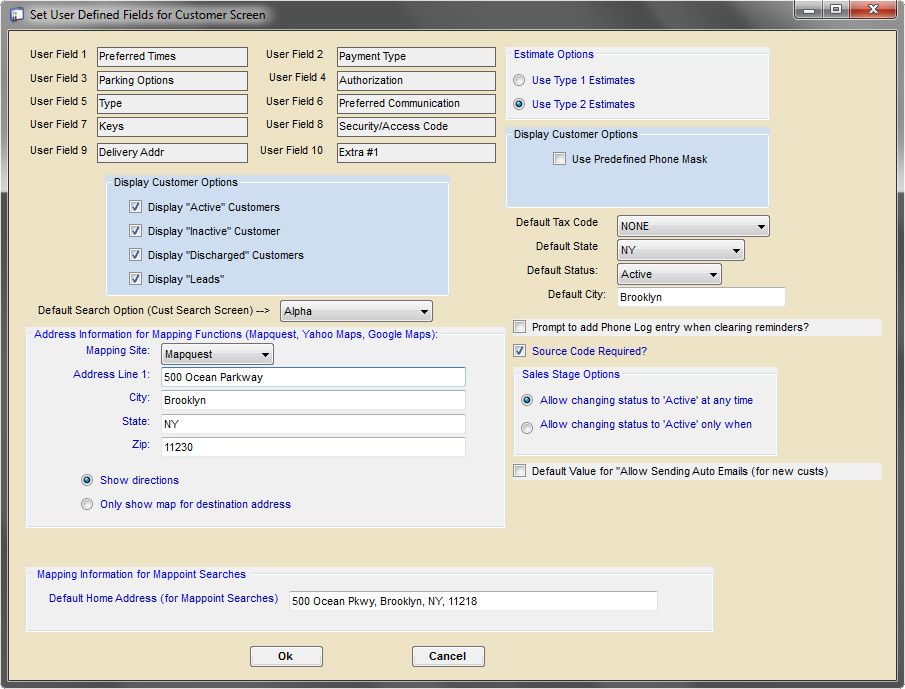Open the Mapping Site Mapquest dropdown
The image size is (905, 689).
tap(217, 354)
